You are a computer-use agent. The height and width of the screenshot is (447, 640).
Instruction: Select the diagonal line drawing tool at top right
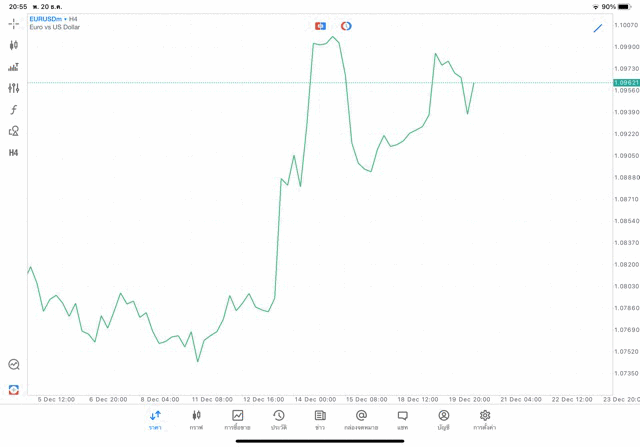point(598,28)
